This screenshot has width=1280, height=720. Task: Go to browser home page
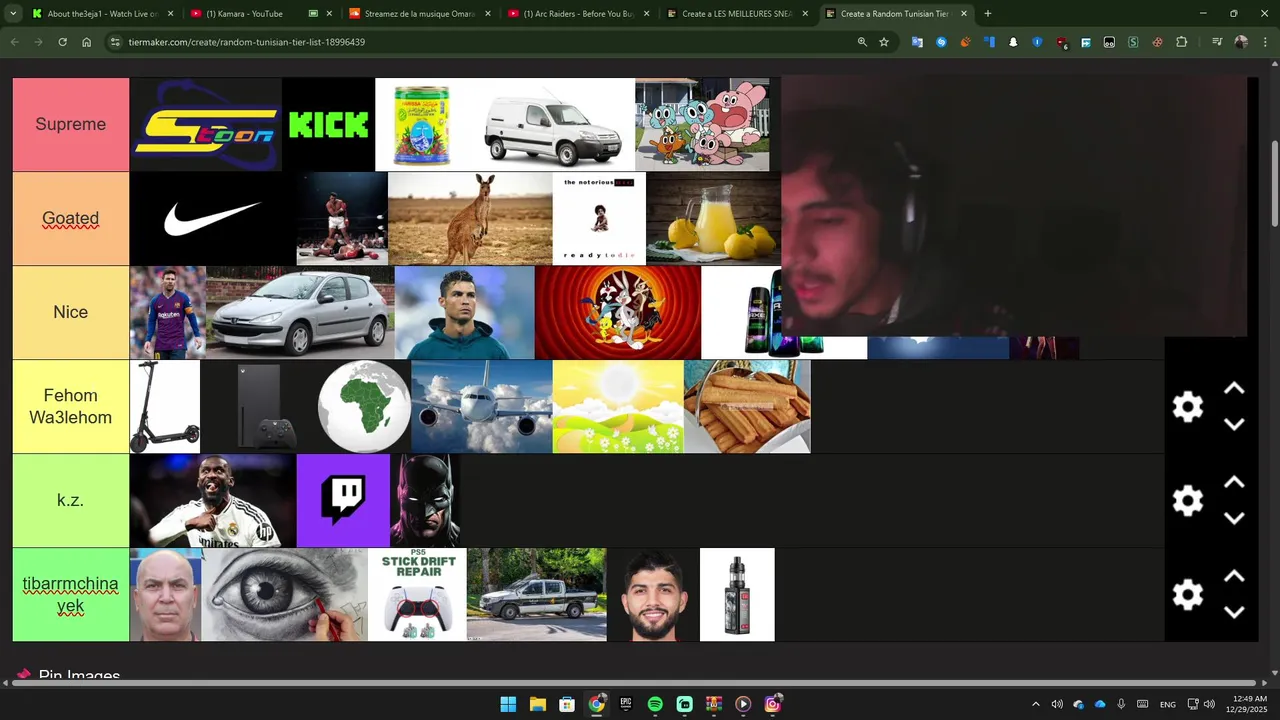tap(86, 42)
